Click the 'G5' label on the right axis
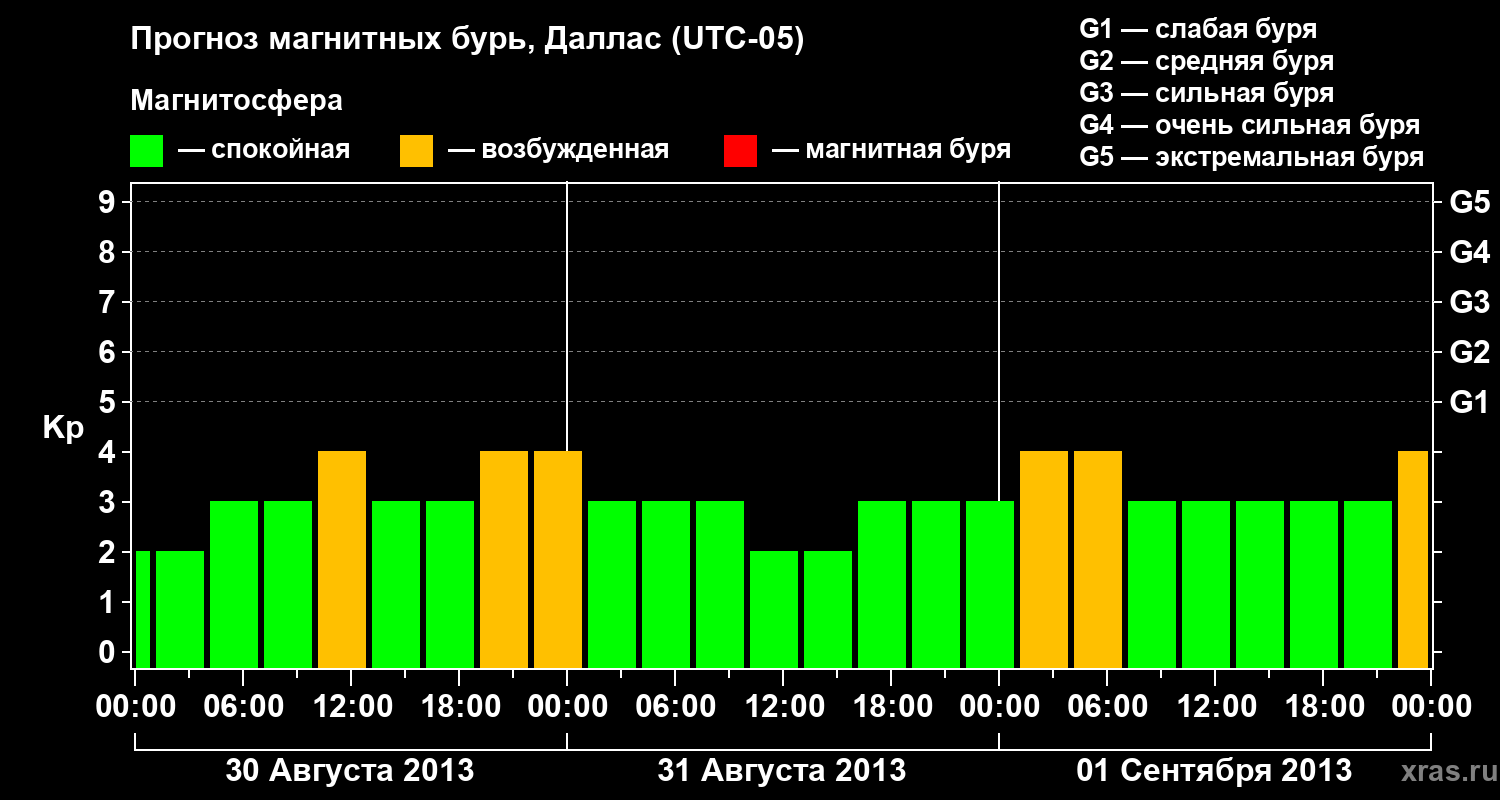1500x800 pixels. [x=1469, y=203]
